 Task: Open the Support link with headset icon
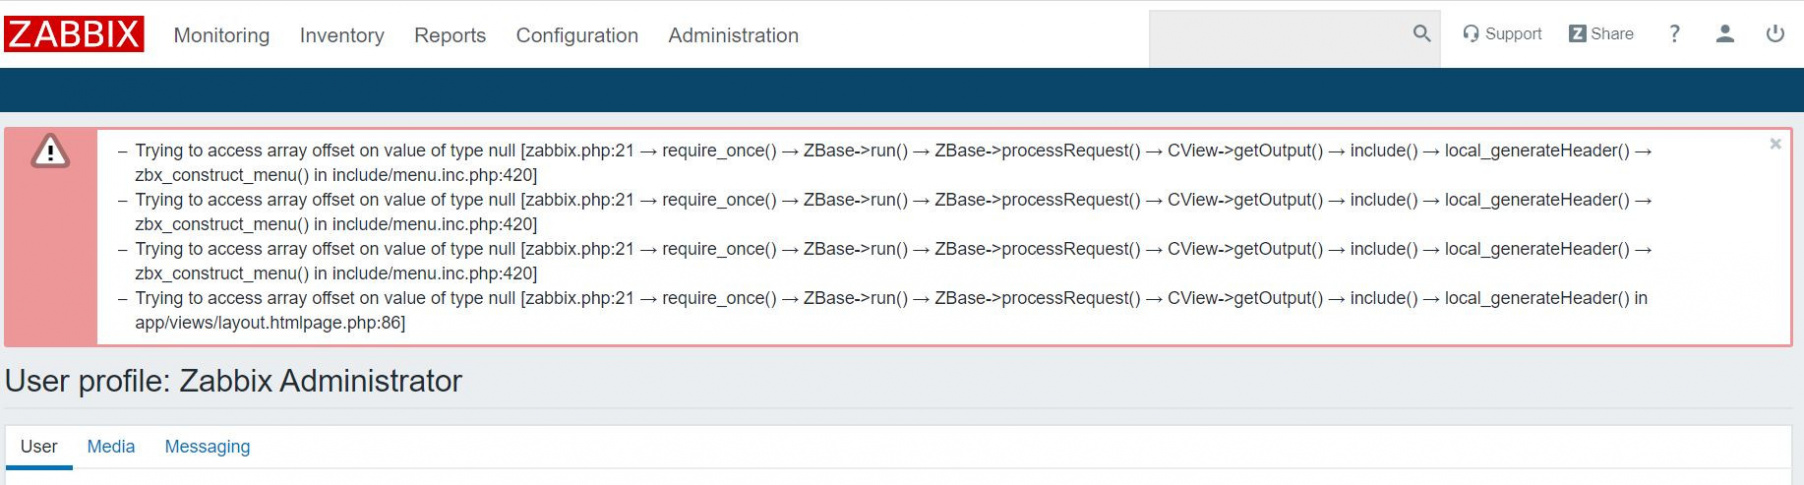[1502, 34]
